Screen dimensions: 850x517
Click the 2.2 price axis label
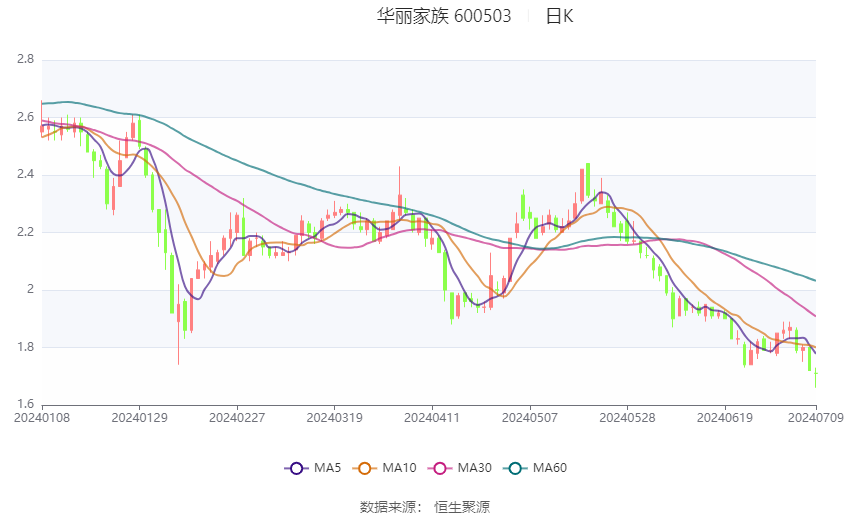click(x=25, y=232)
